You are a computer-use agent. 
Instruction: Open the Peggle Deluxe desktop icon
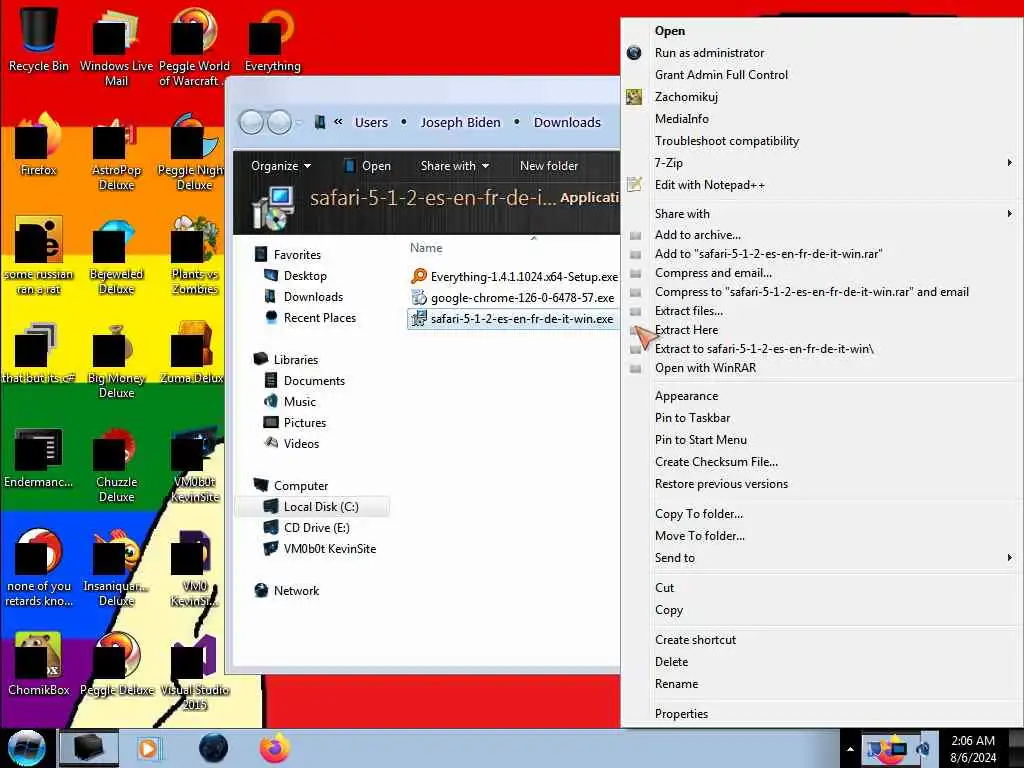point(116,664)
